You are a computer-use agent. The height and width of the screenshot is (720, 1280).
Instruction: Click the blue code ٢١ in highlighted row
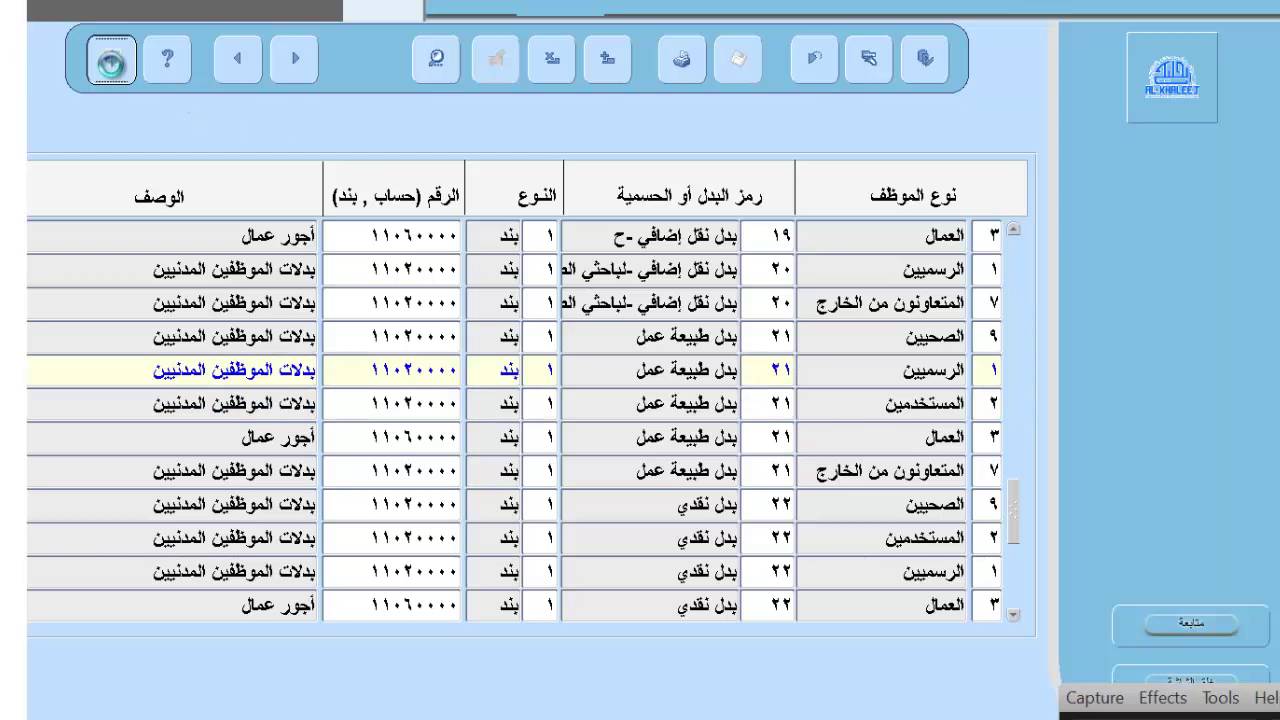tap(768, 370)
